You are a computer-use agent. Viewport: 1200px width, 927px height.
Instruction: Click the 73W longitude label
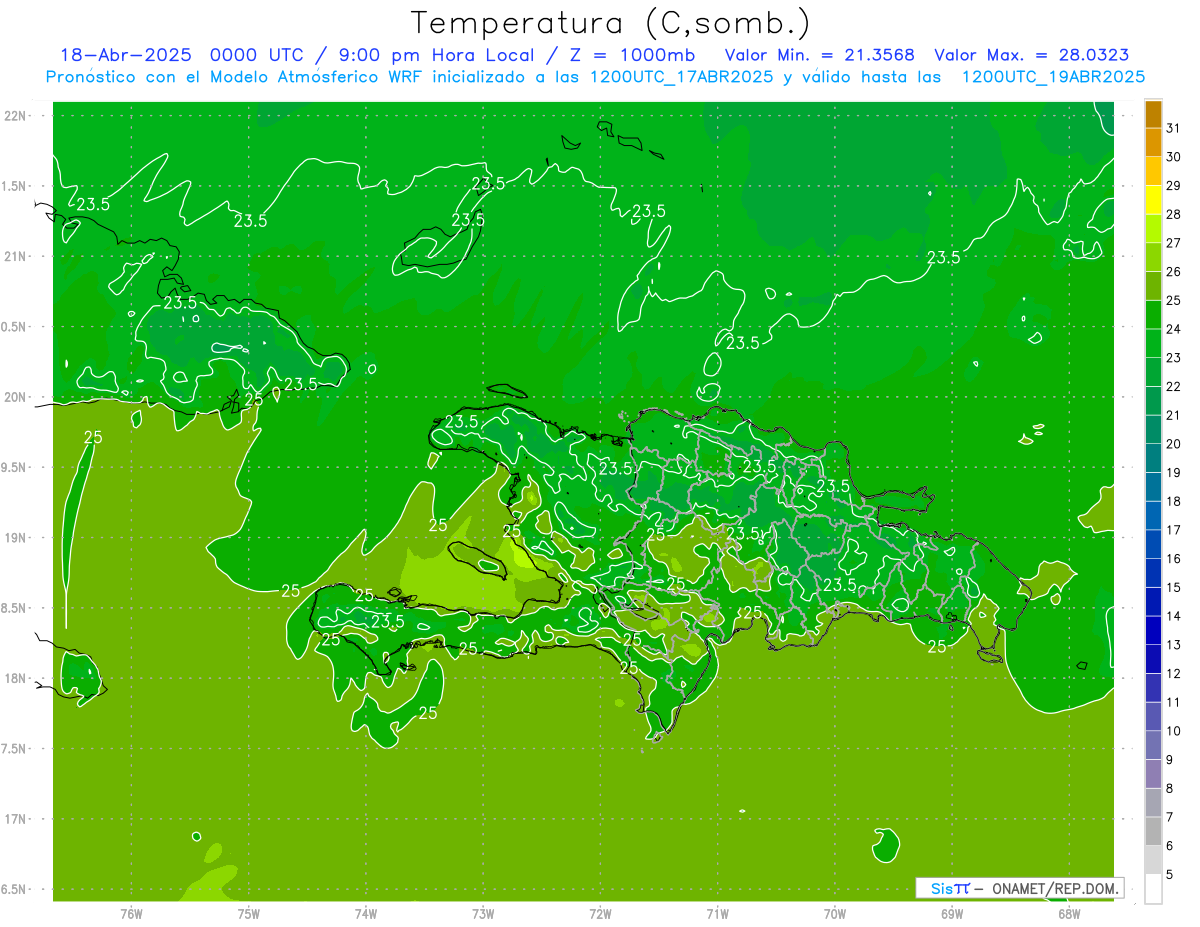[x=483, y=913]
